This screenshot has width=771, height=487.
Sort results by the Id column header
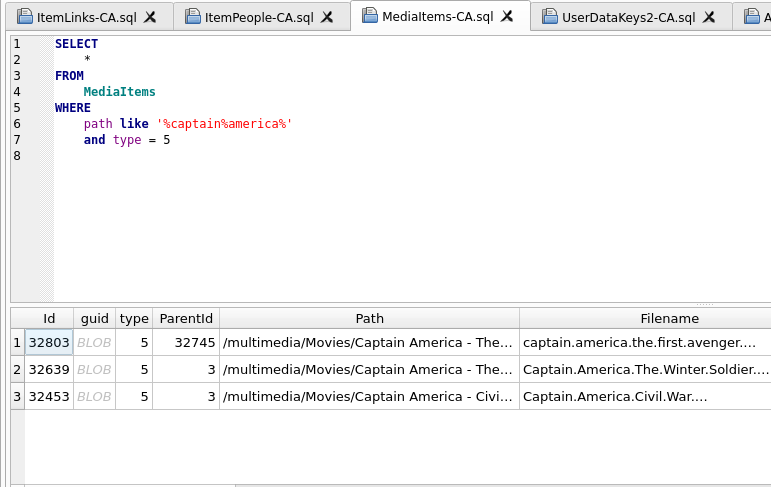tap(49, 318)
